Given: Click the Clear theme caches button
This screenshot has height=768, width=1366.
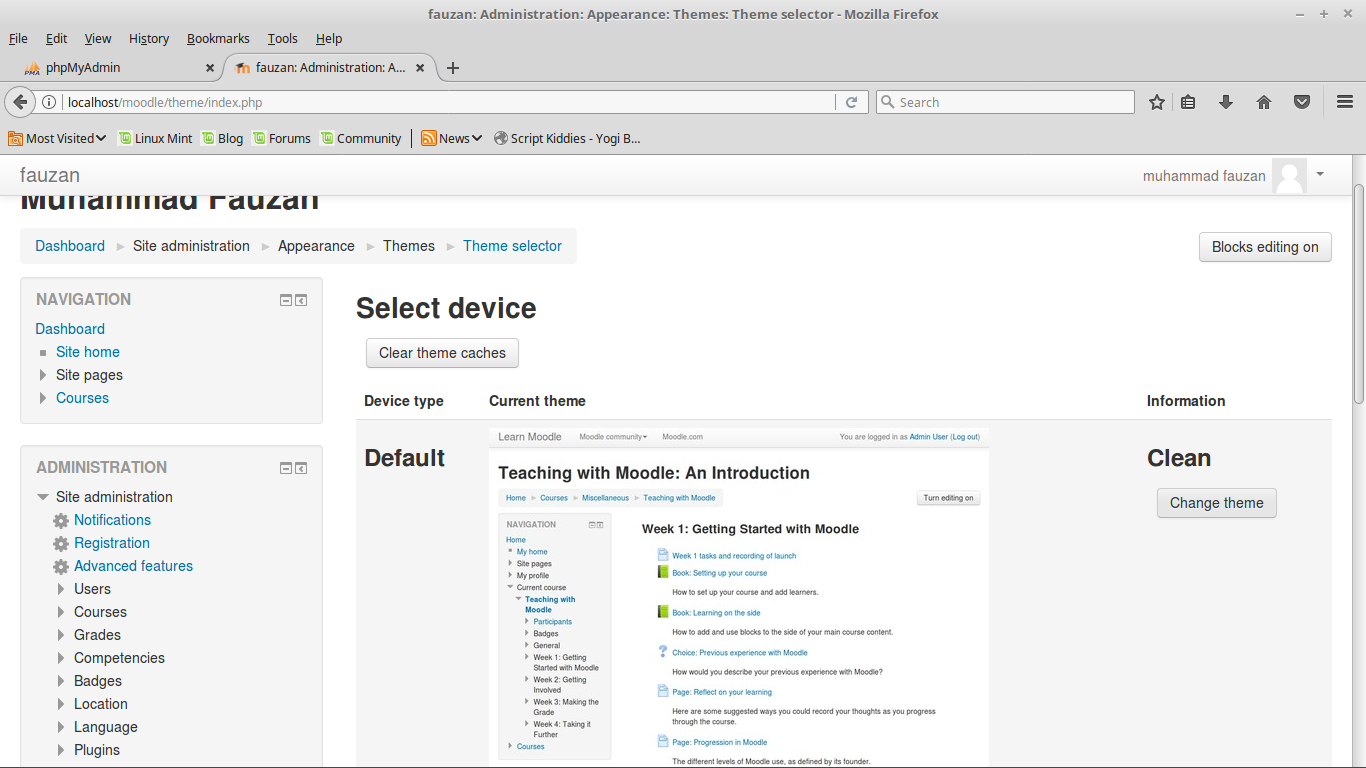Looking at the screenshot, I should pos(442,352).
